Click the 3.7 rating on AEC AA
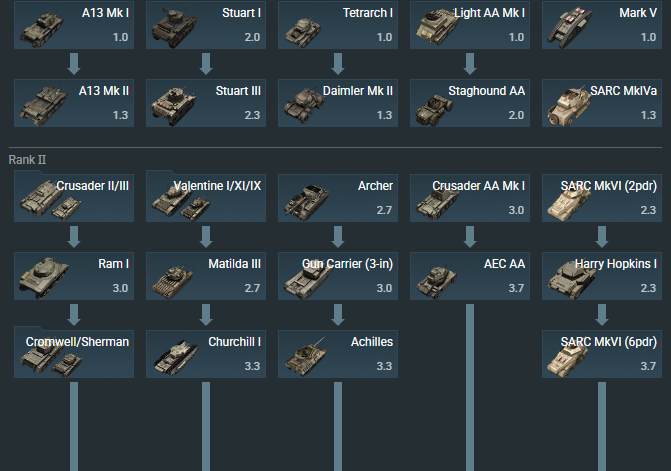The image size is (671, 471). [x=517, y=288]
